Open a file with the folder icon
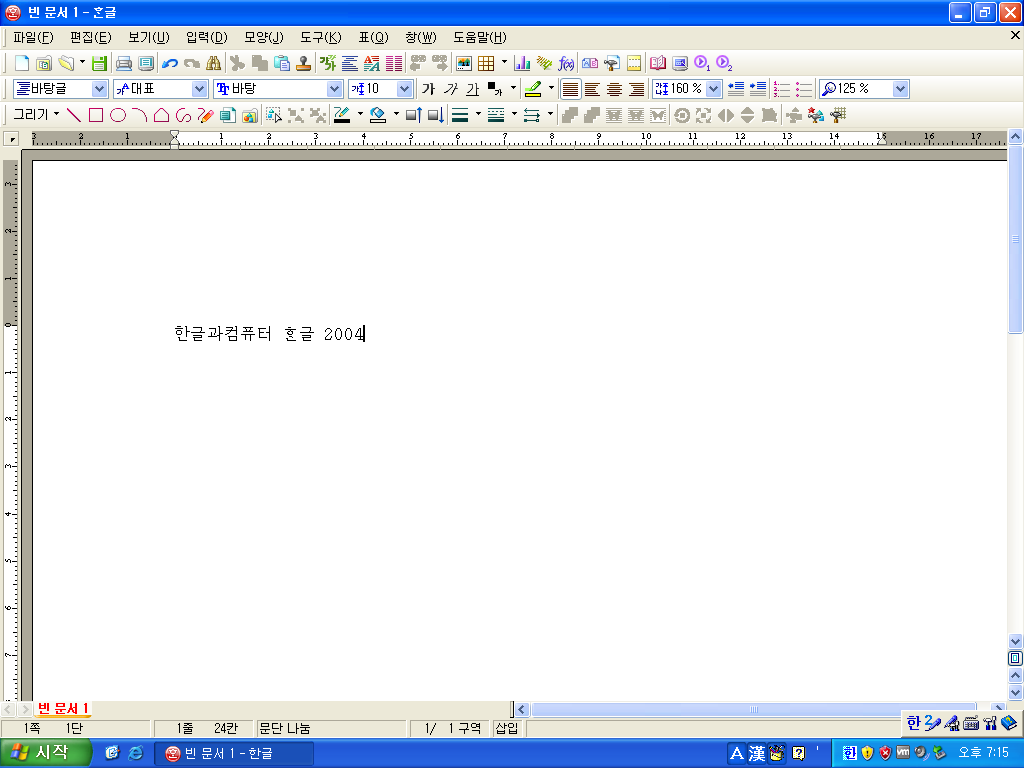Screen dimensions: 1024x768 click(x=66, y=63)
